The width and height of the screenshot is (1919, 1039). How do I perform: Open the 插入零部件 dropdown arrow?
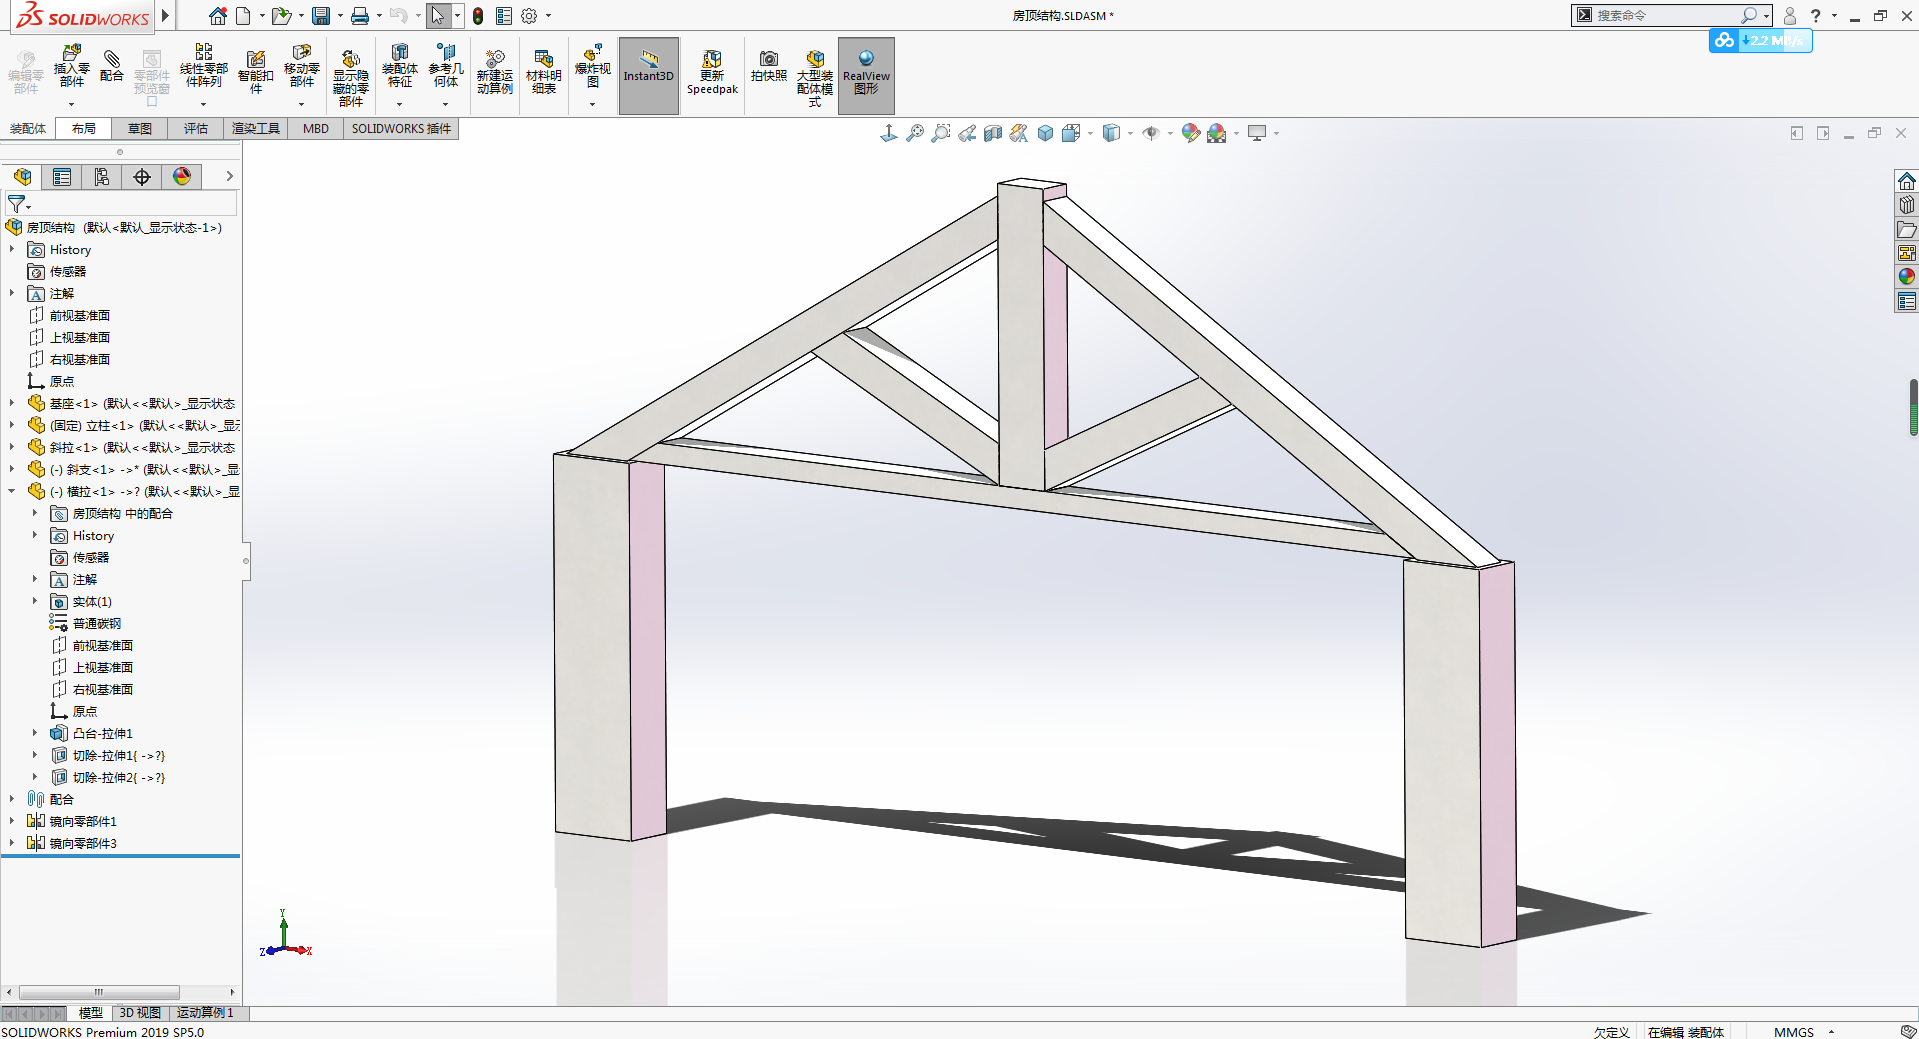(71, 104)
